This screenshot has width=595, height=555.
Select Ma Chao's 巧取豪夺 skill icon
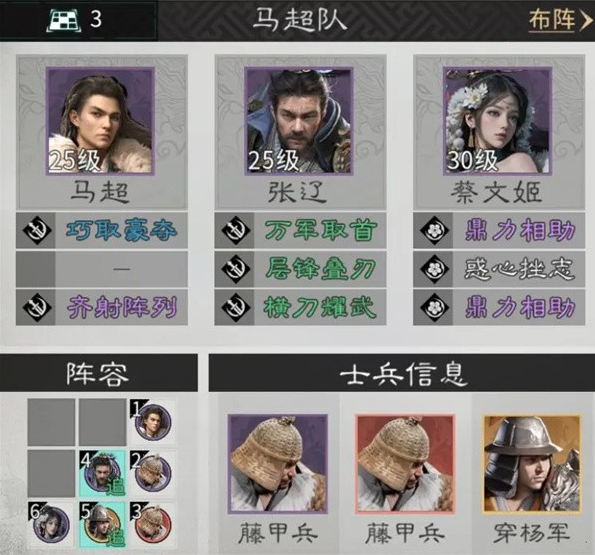36,230
